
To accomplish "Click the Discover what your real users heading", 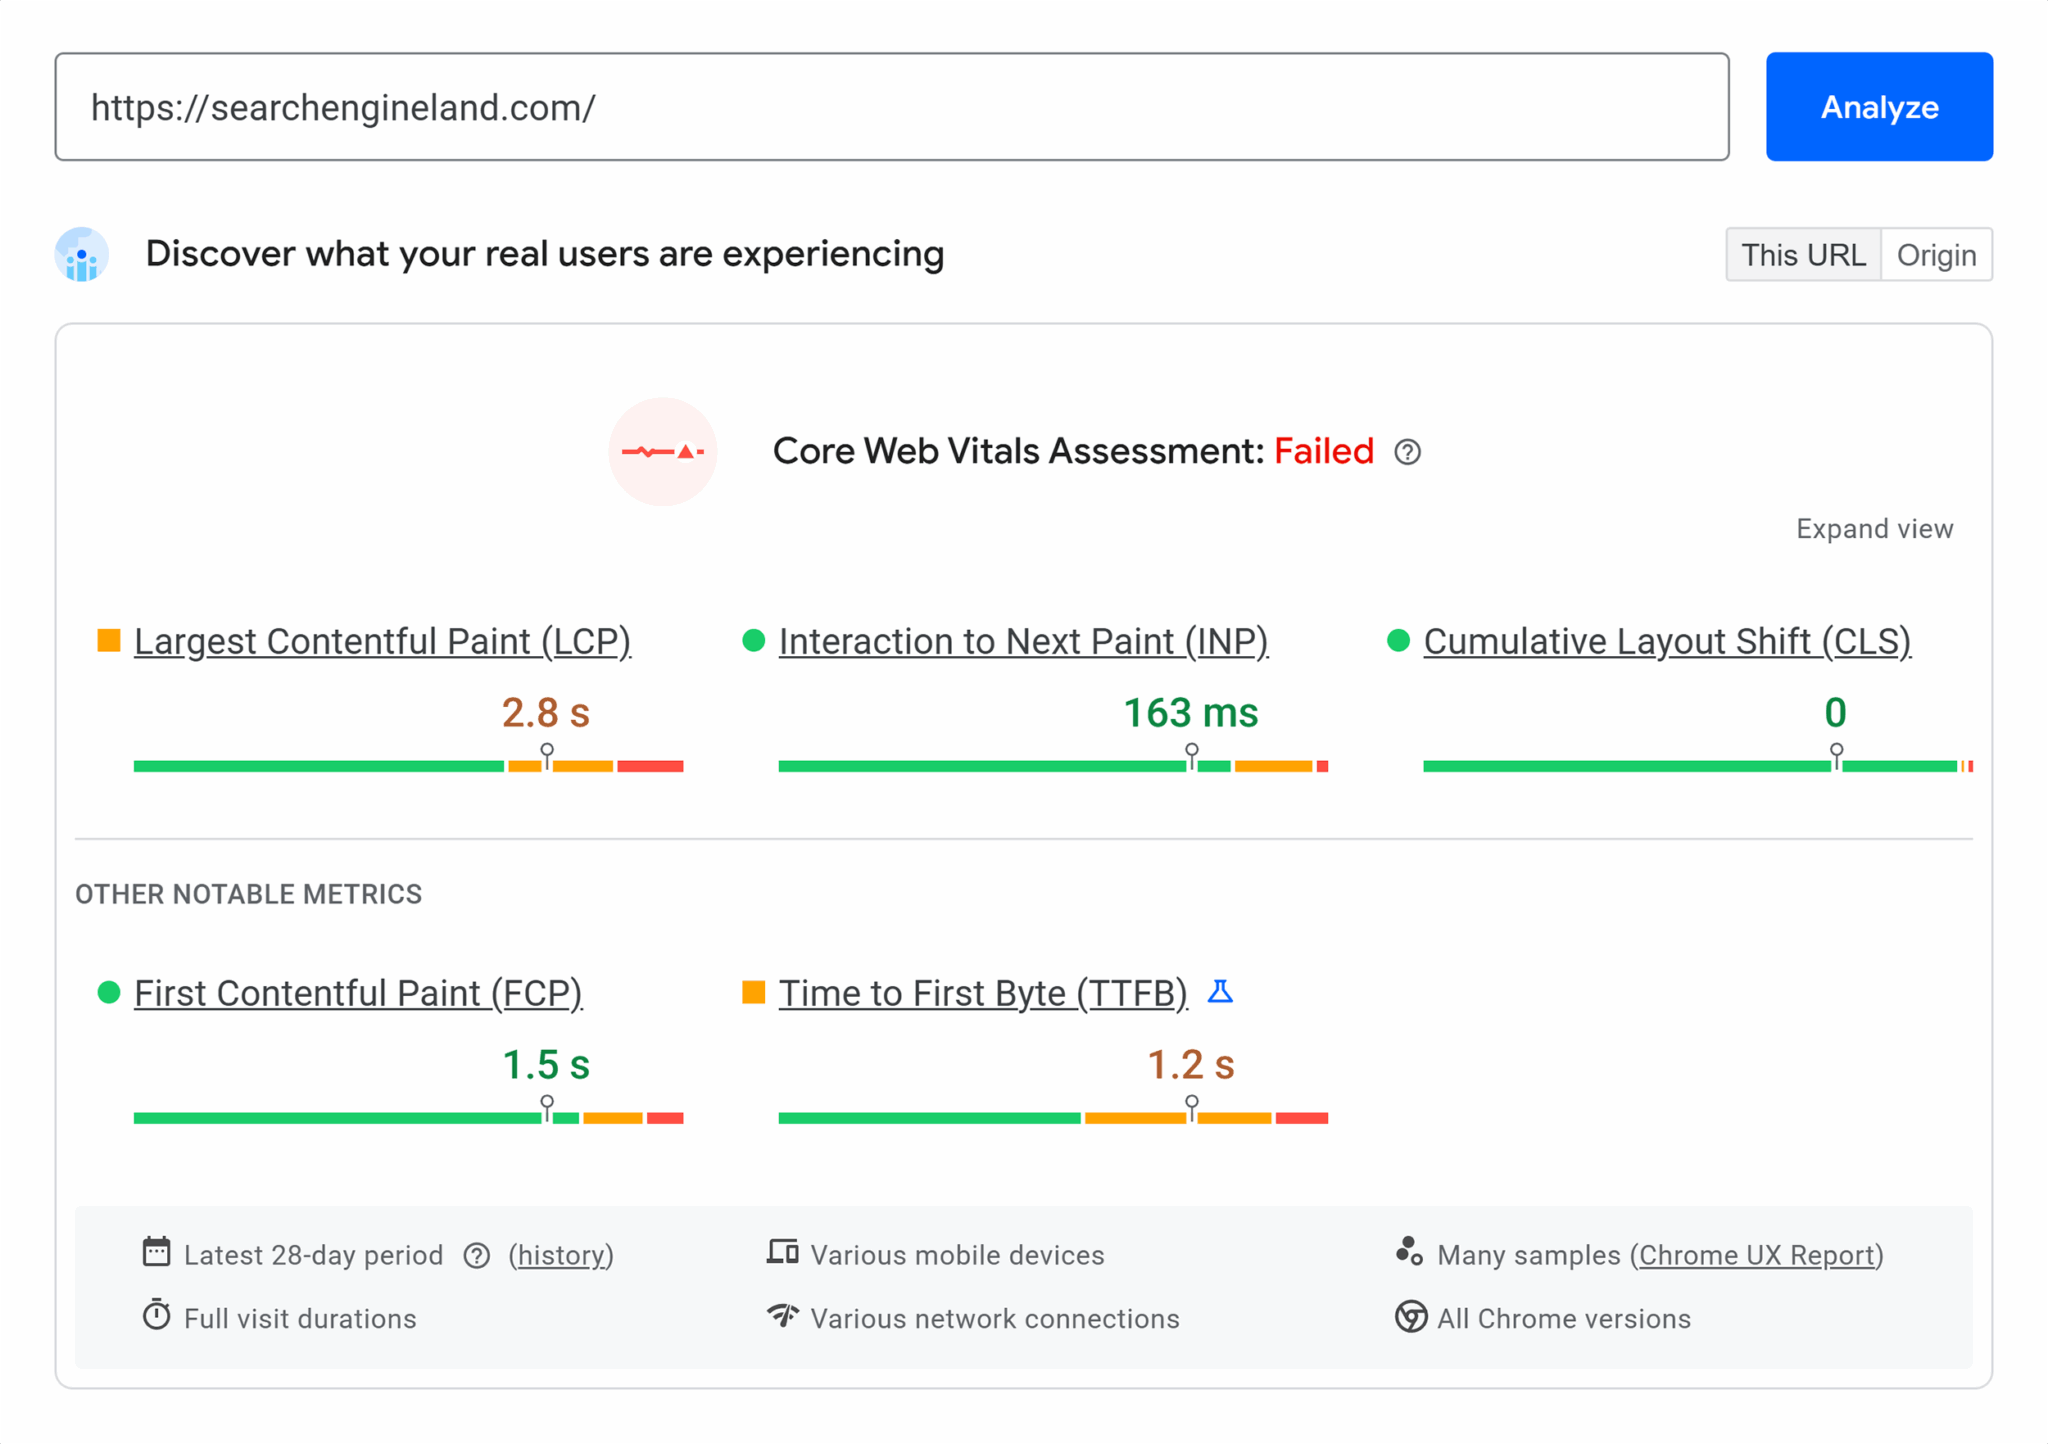I will click(545, 254).
